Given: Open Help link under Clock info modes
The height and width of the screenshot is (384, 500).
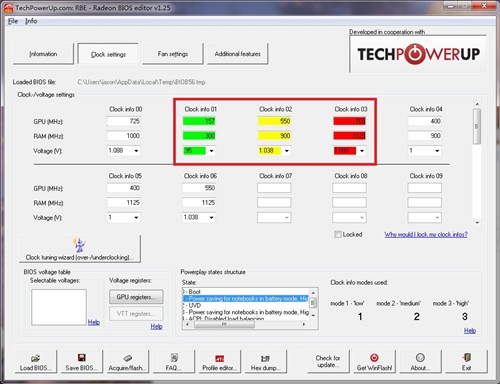Looking at the screenshot, I should 470,330.
